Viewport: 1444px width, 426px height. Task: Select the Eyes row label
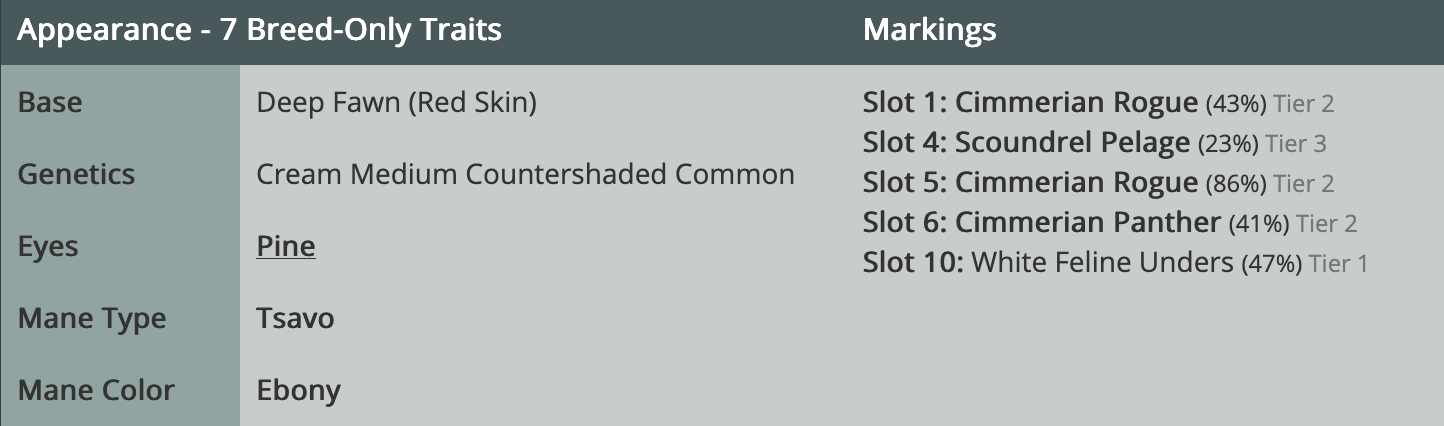(48, 246)
